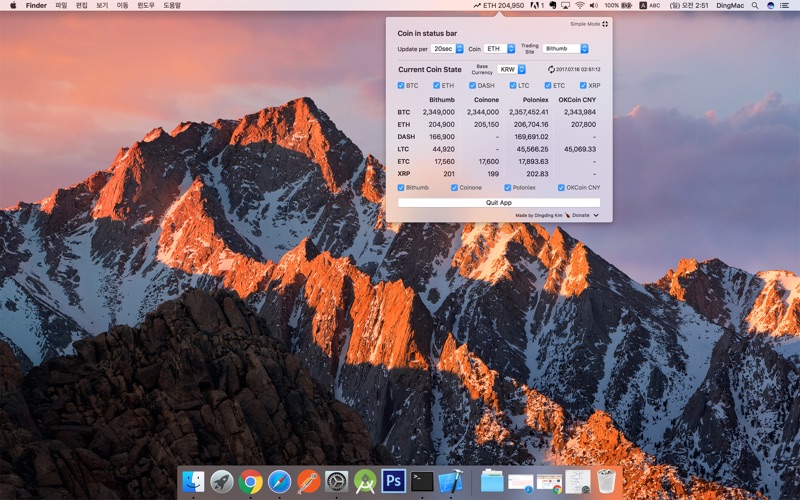The width and height of the screenshot is (800, 500).
Task: Click the Donate link
Action: (x=581, y=215)
